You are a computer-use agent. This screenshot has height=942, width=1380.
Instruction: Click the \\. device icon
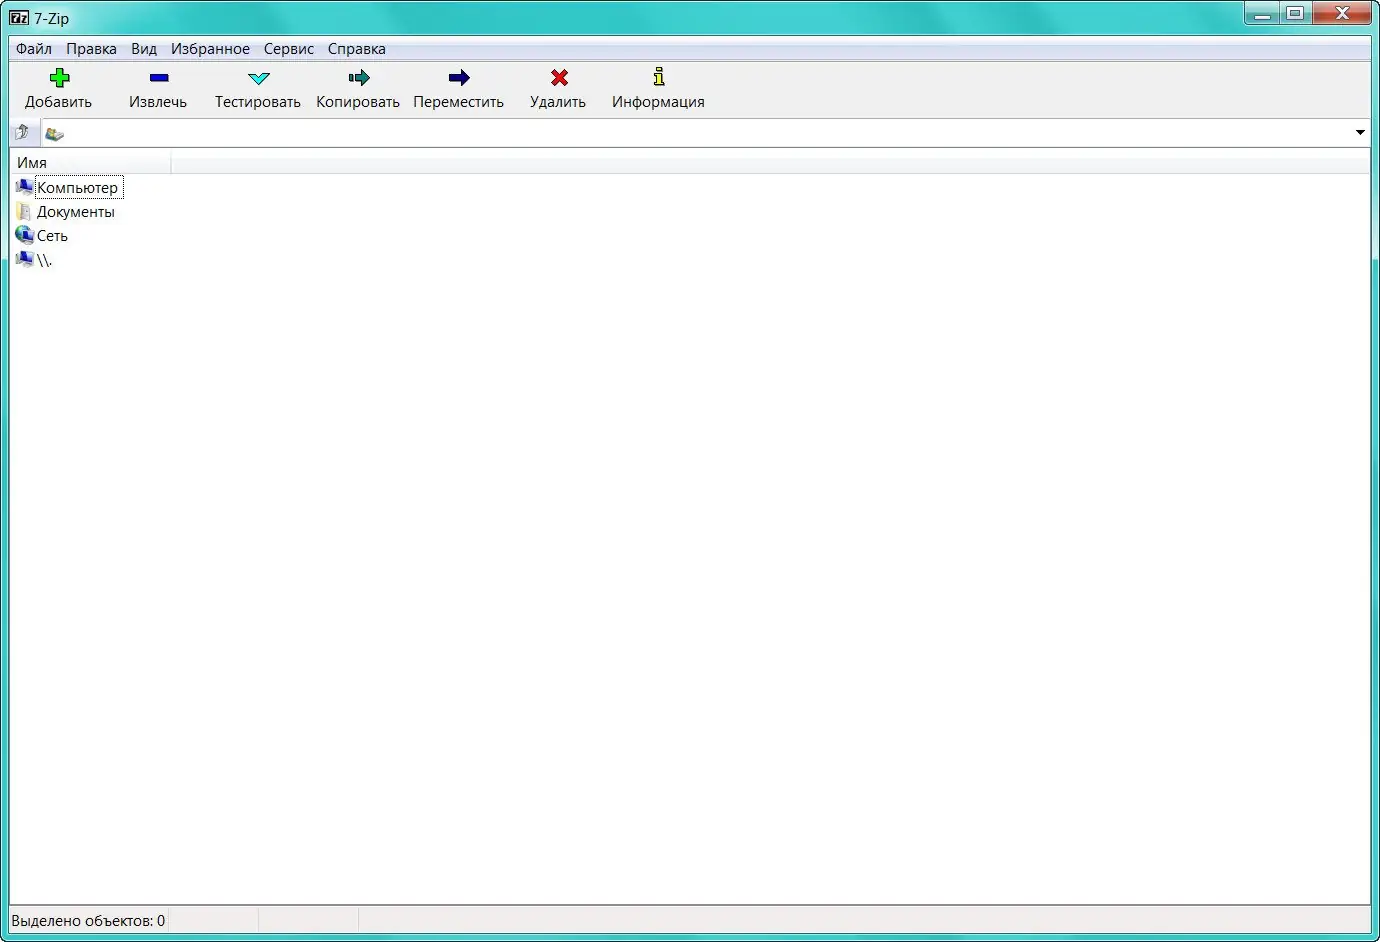pos(25,259)
